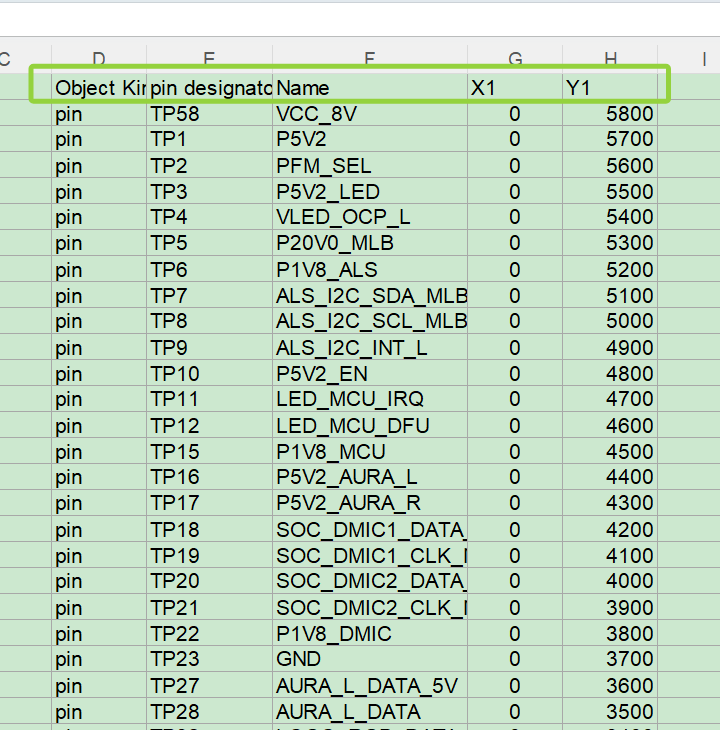Select cell TP23
The width and height of the screenshot is (720, 730).
click(209, 658)
